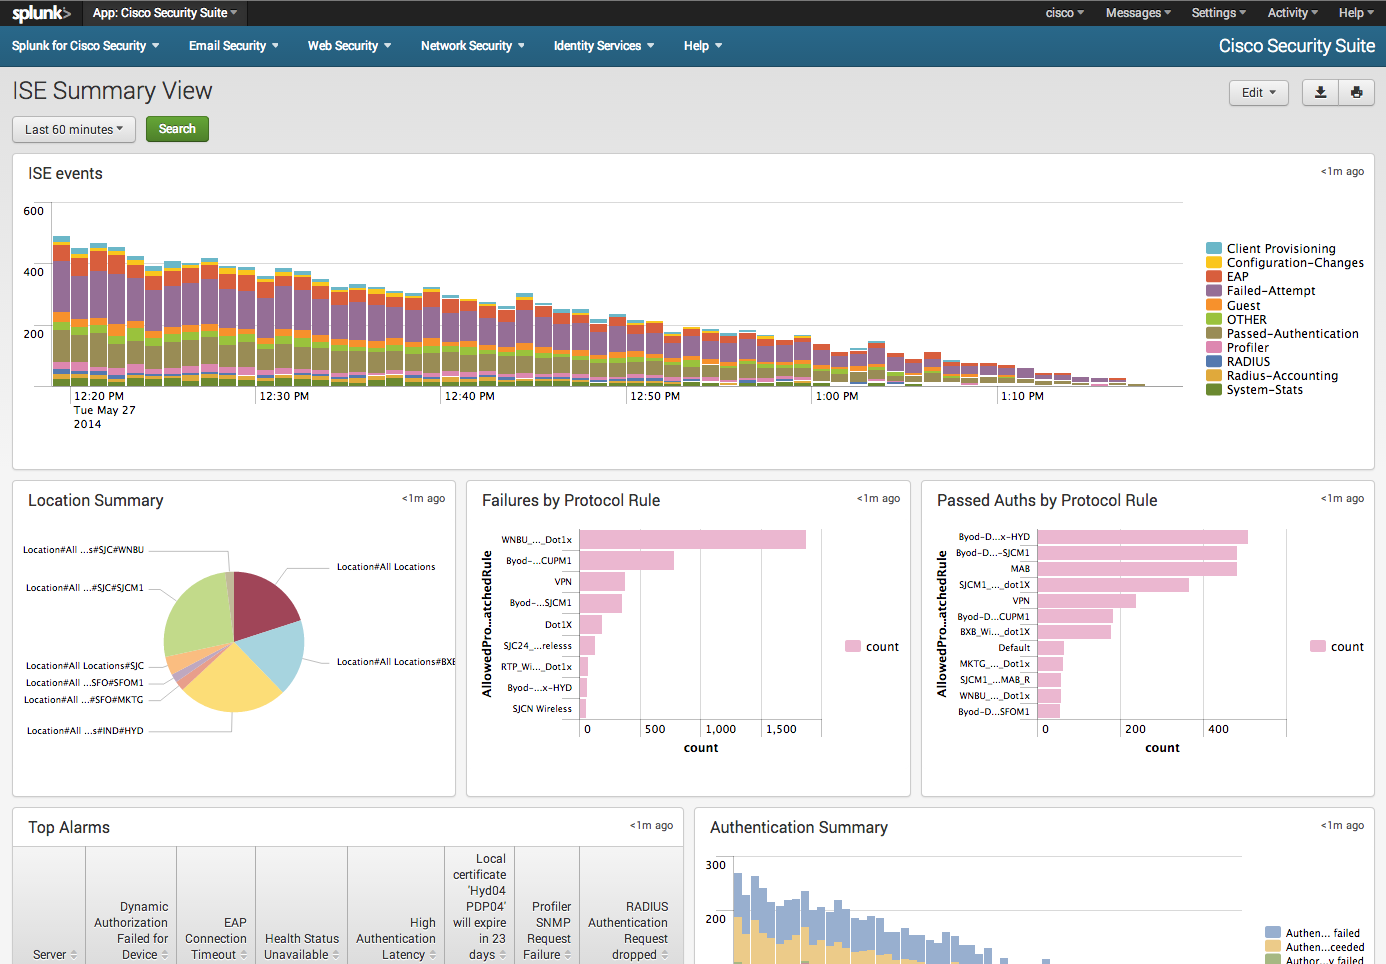The image size is (1386, 964).
Task: Open the Messages menu in top bar
Action: click(1137, 13)
